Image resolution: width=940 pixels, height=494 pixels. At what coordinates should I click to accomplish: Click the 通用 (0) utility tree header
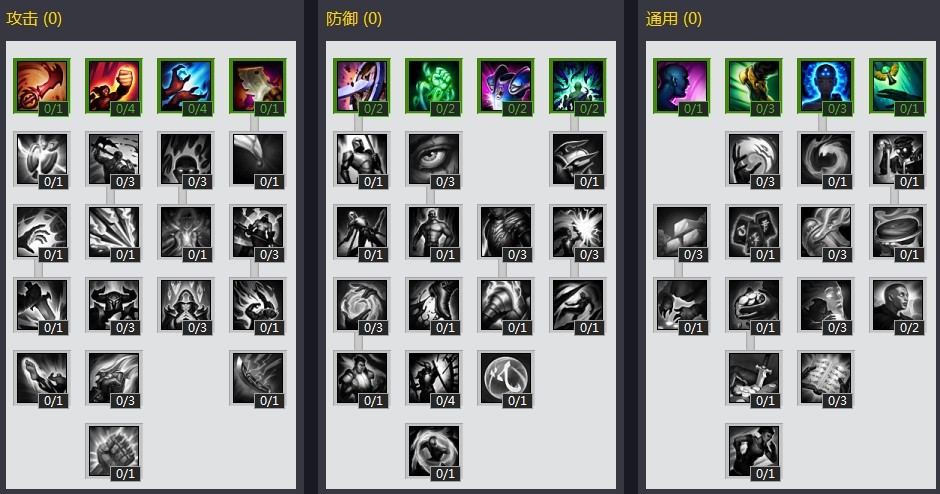click(x=673, y=19)
